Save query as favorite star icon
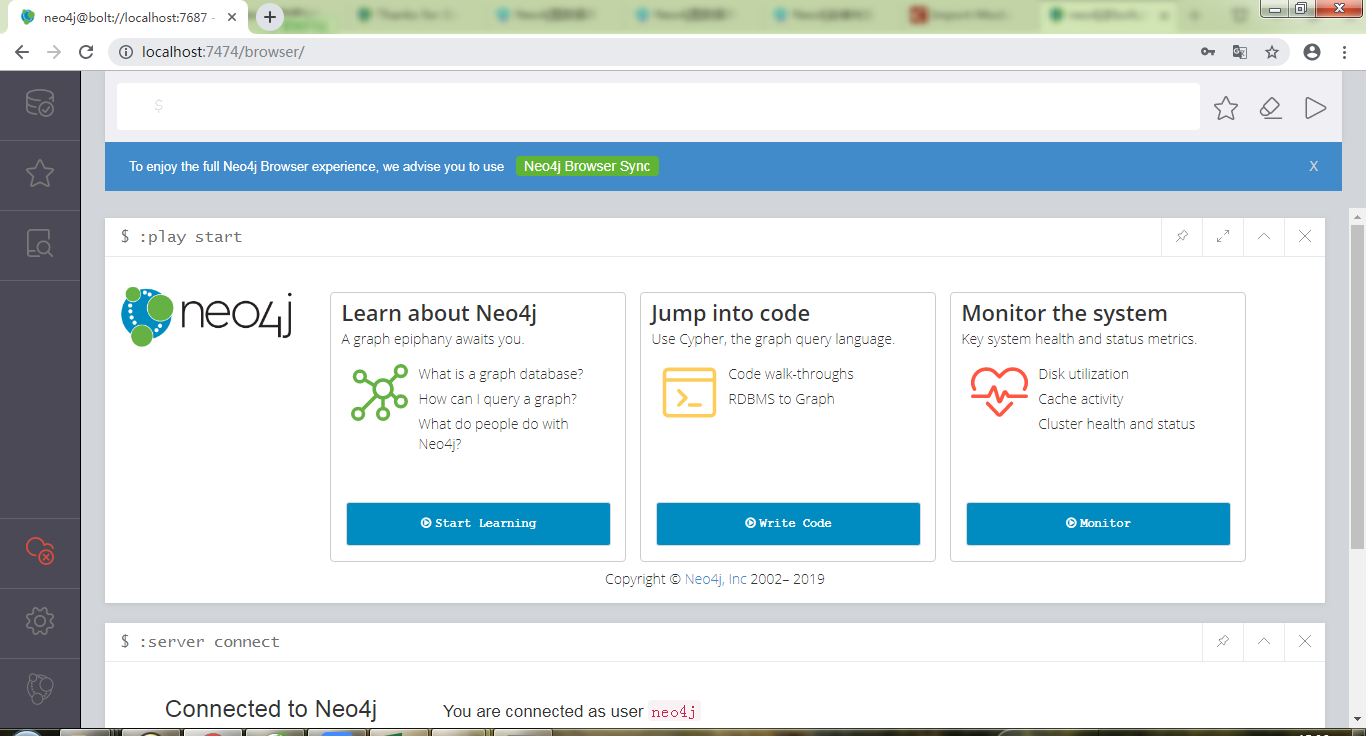This screenshot has width=1366, height=736. tap(1226, 108)
